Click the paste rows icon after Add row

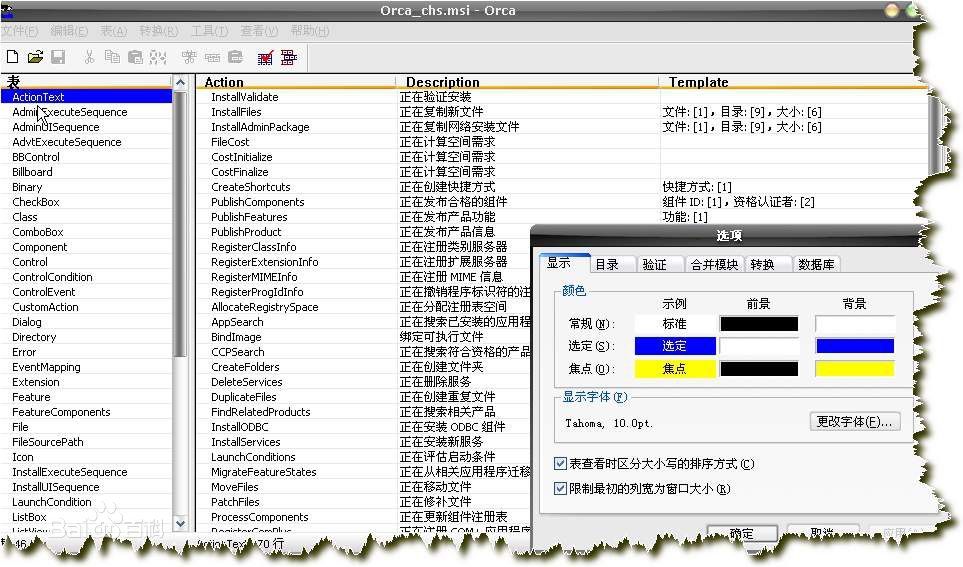pyautogui.click(x=235, y=57)
